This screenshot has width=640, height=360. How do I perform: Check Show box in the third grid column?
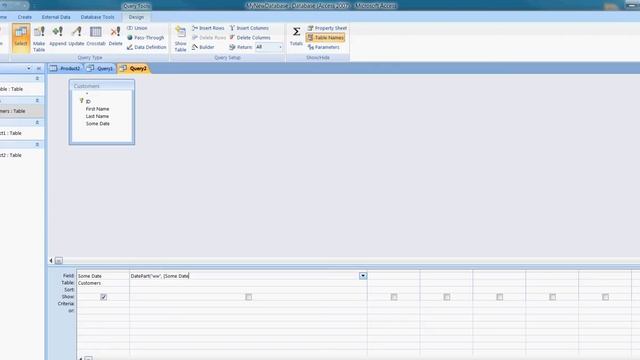coord(394,297)
